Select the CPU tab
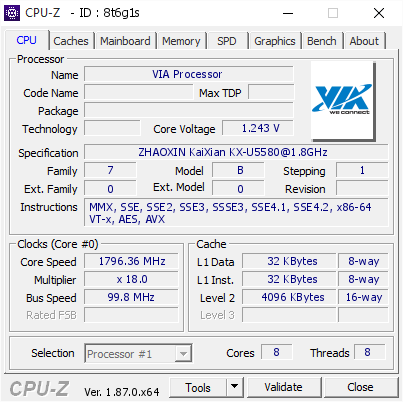 click(27, 40)
